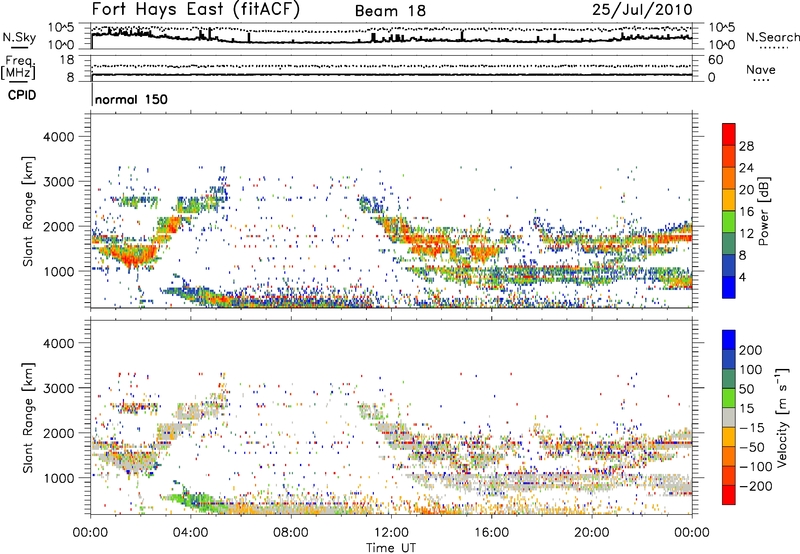Click the 4000 tick on the power panel
Viewport: 800px width, 554px height.
click(58, 137)
